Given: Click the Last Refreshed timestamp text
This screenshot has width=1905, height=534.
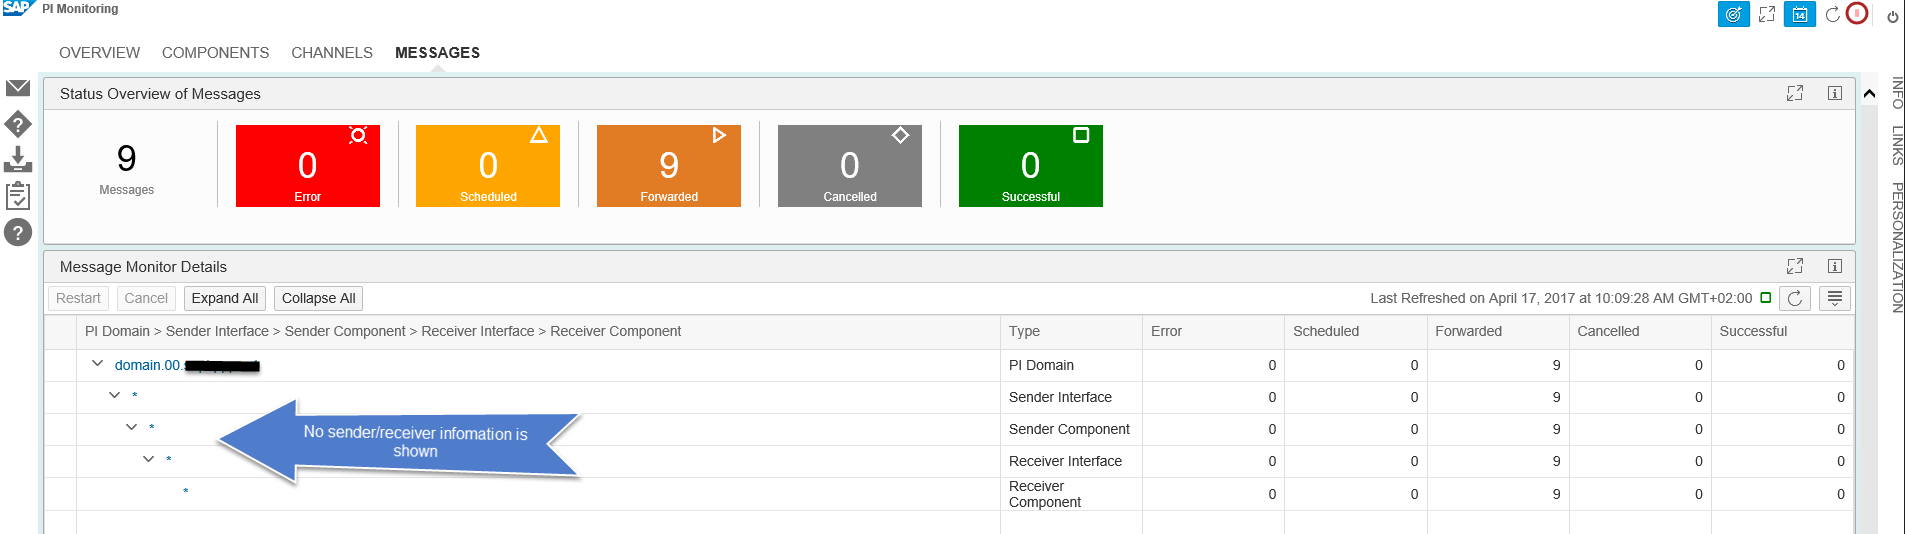Looking at the screenshot, I should click(1561, 298).
